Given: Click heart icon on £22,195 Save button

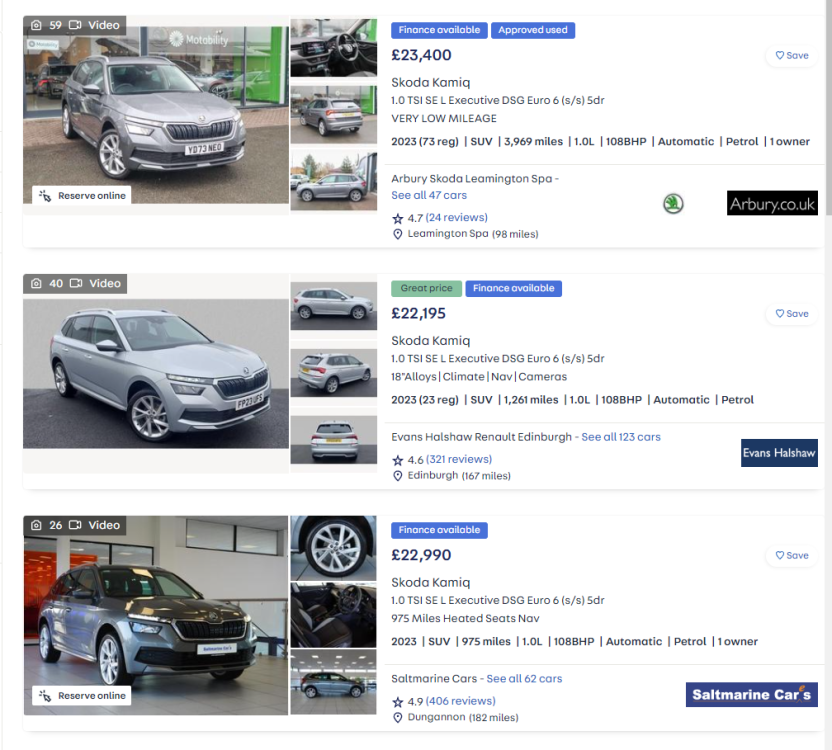Looking at the screenshot, I should (x=779, y=314).
